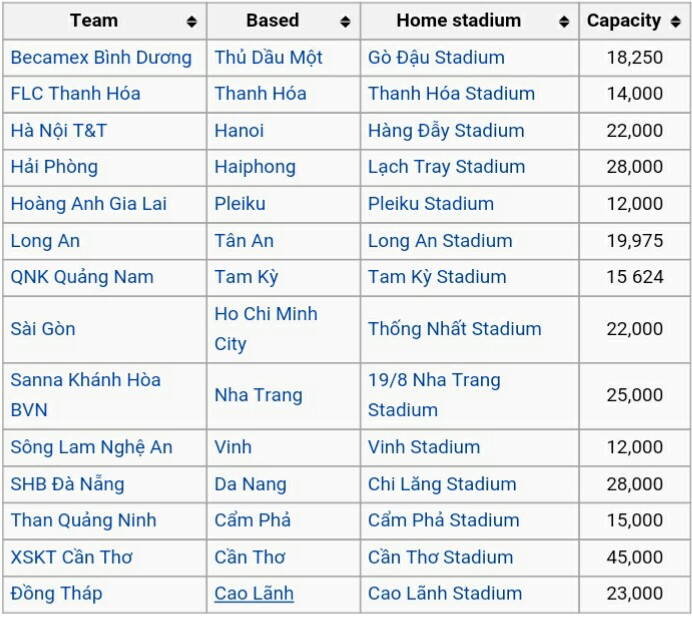Open the Becamex Bình Dương team link
The image size is (692, 621).
101,57
